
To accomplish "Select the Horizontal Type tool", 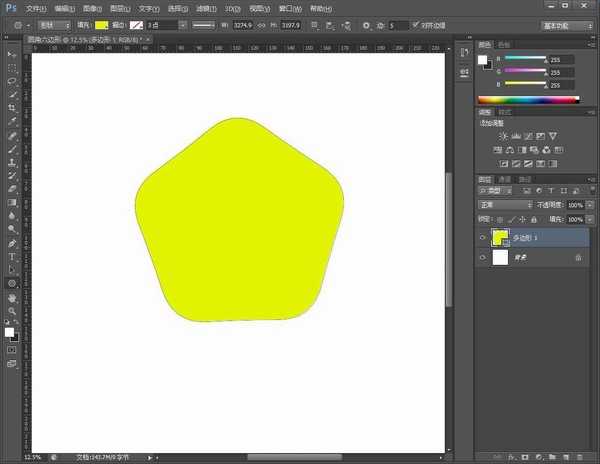I will point(12,256).
